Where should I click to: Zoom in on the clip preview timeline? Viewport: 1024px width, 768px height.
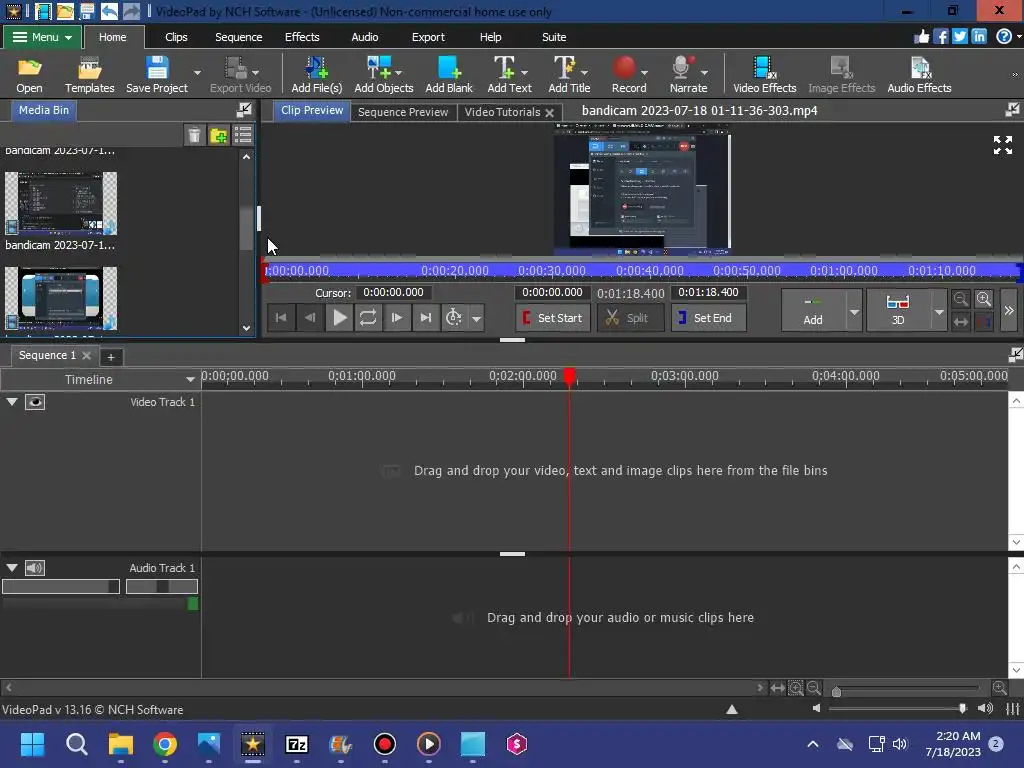[984, 299]
